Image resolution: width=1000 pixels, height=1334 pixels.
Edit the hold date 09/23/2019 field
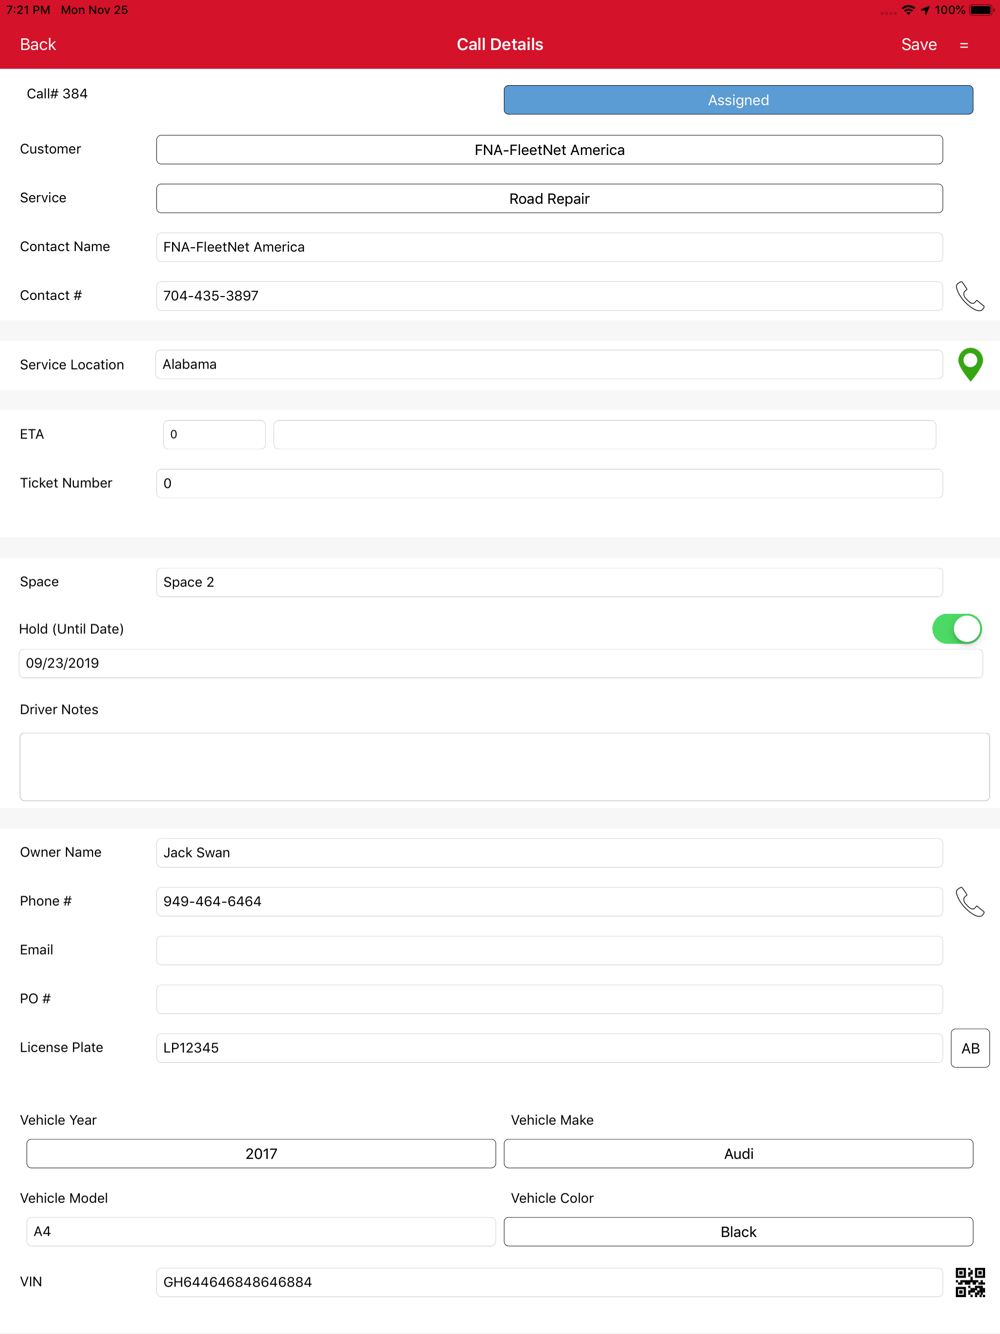tap(501, 663)
